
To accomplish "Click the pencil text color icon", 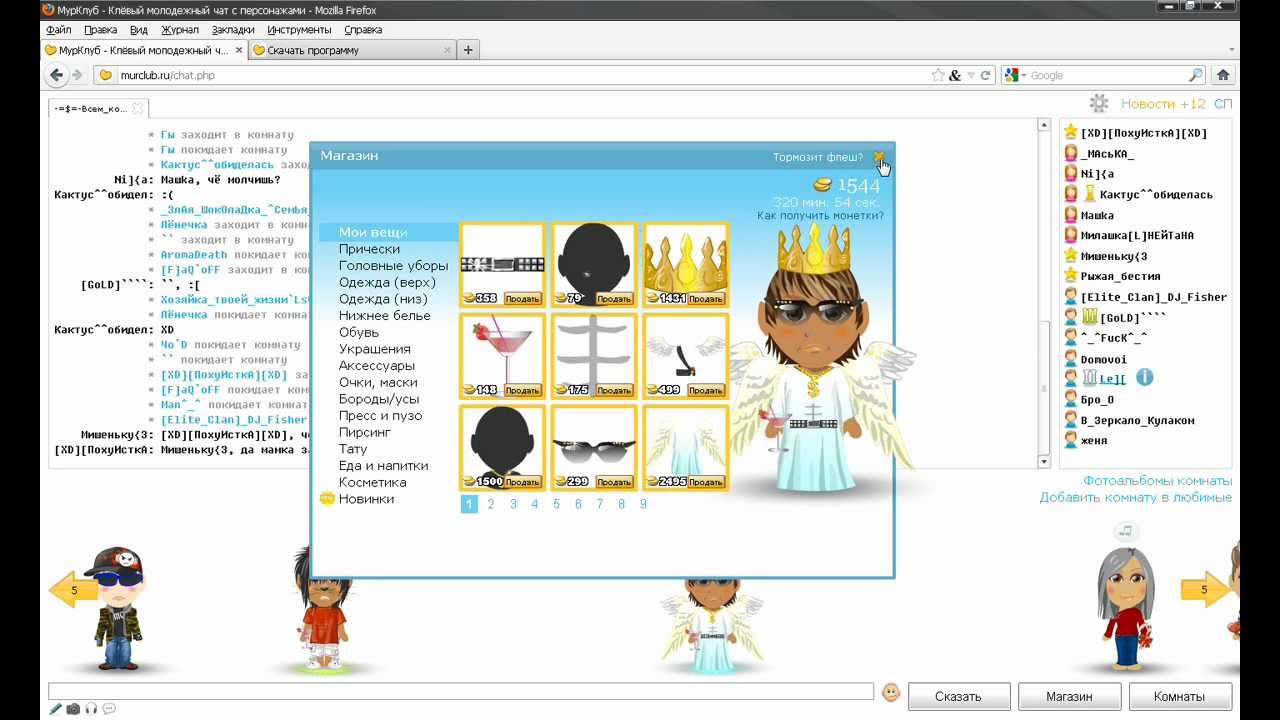I will tap(56, 709).
